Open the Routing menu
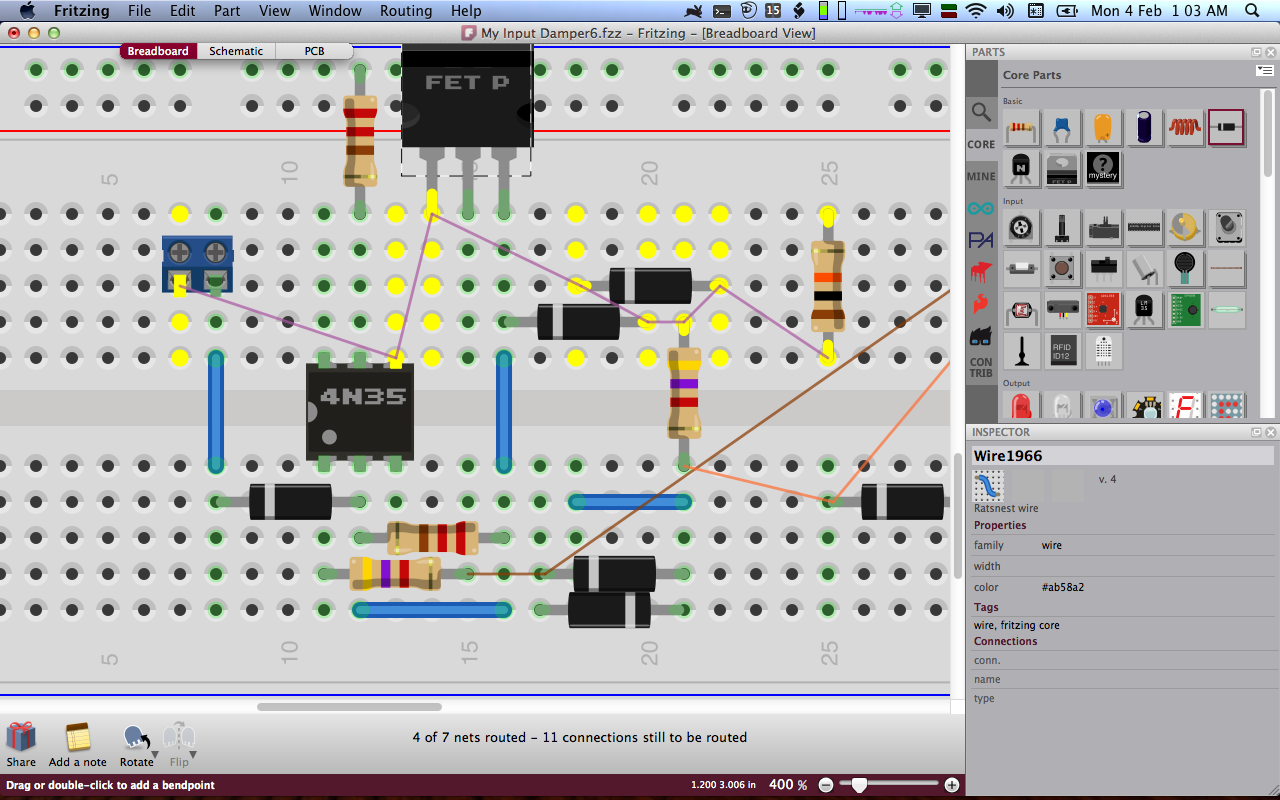This screenshot has width=1280, height=800. point(406,11)
